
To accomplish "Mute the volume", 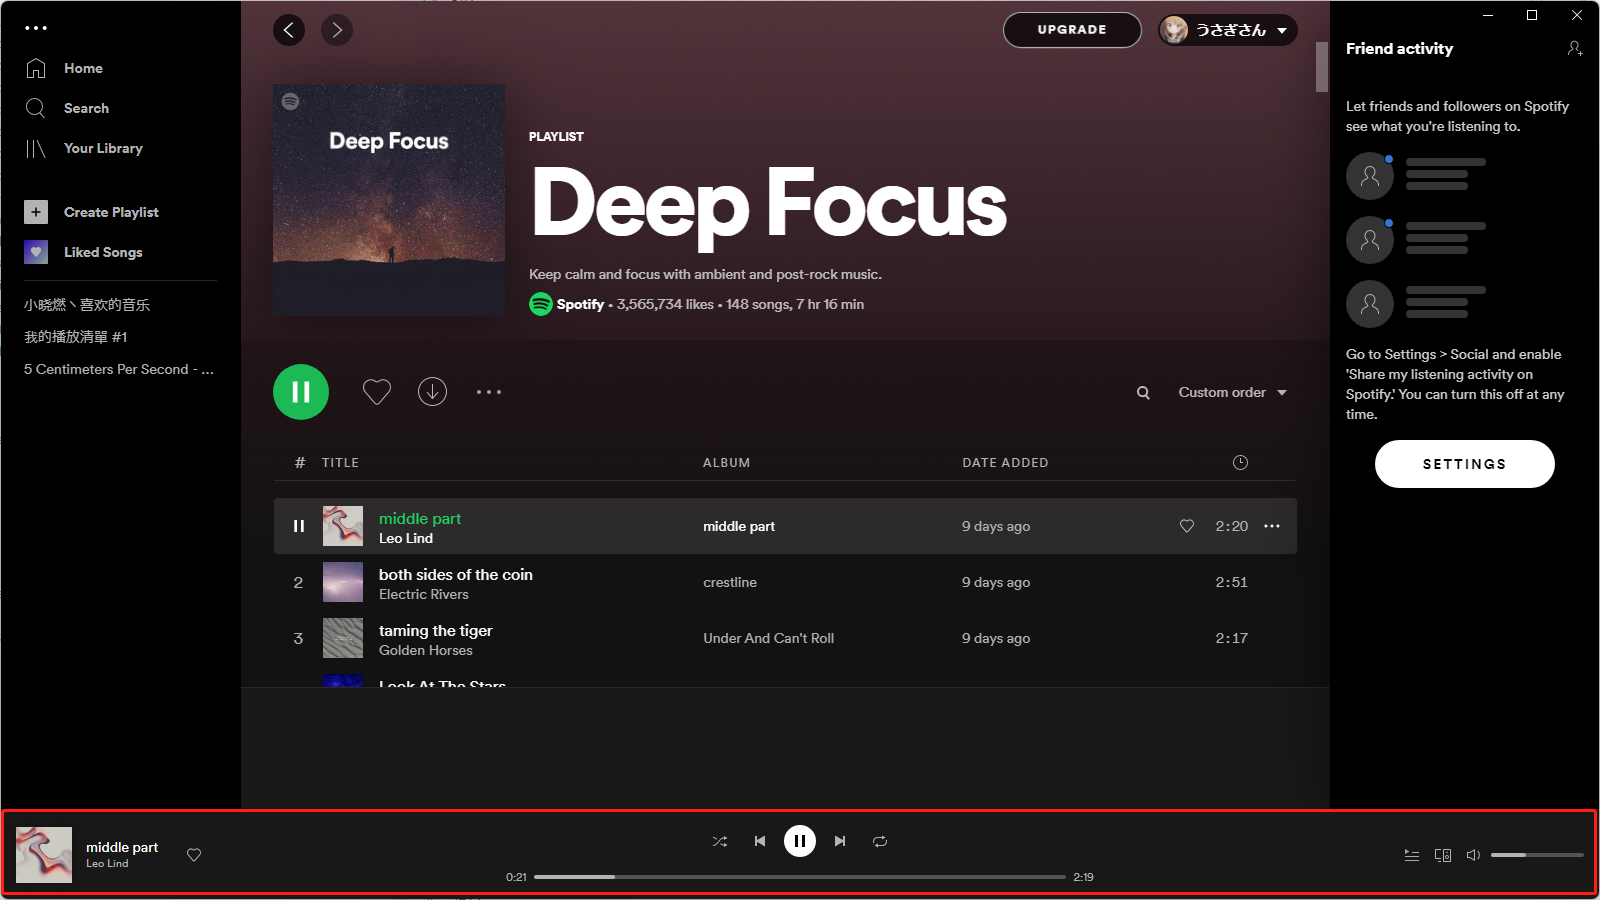I will (x=1473, y=855).
